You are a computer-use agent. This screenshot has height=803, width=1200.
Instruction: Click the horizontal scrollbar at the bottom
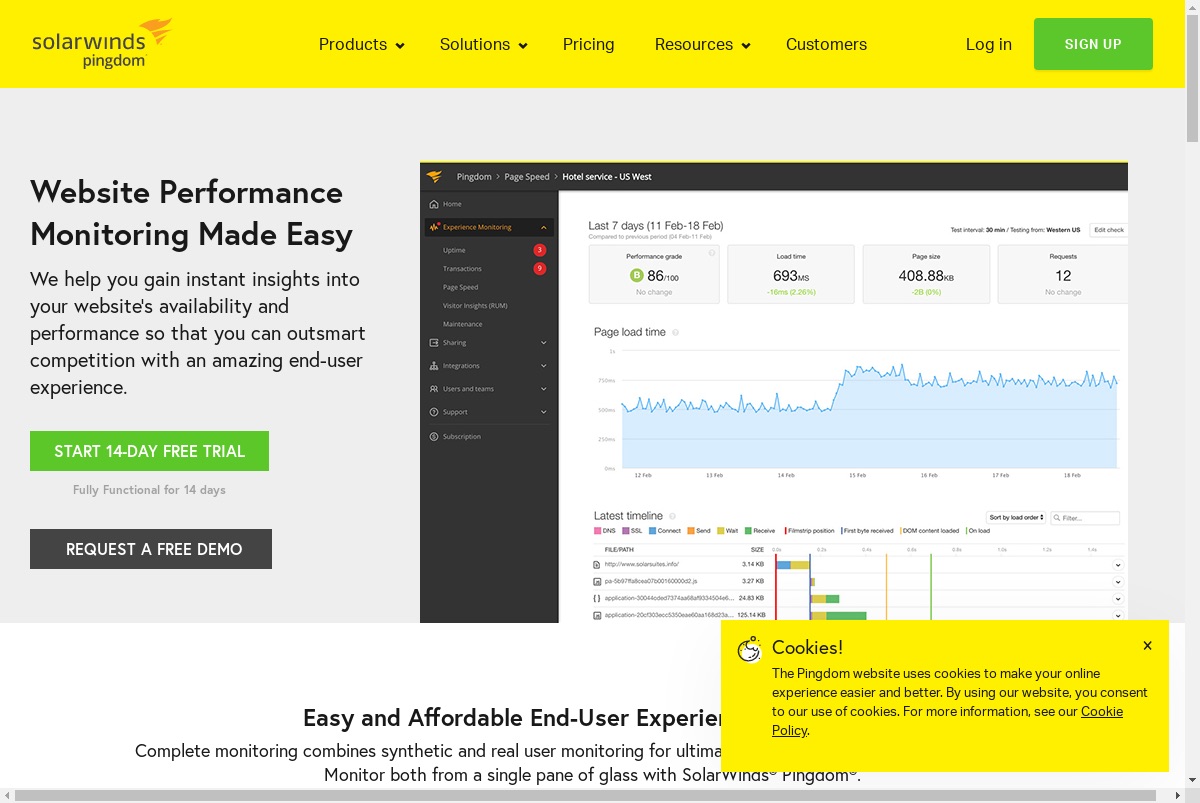(585, 795)
